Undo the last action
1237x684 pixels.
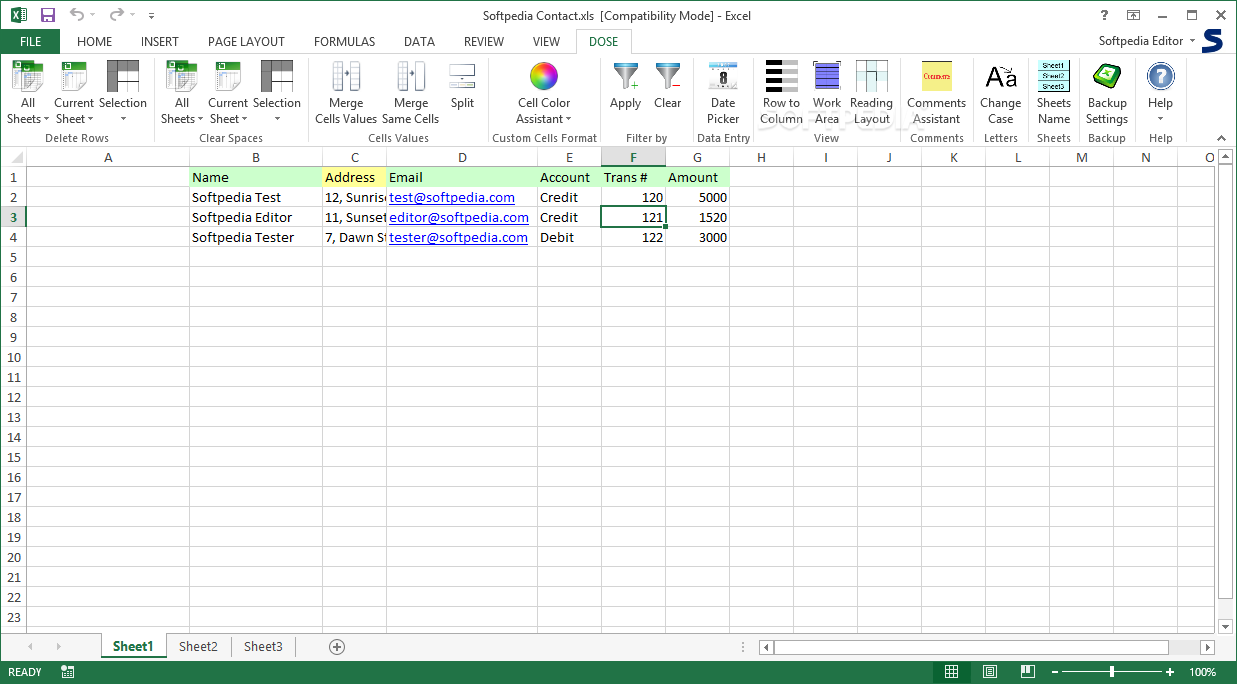[77, 15]
